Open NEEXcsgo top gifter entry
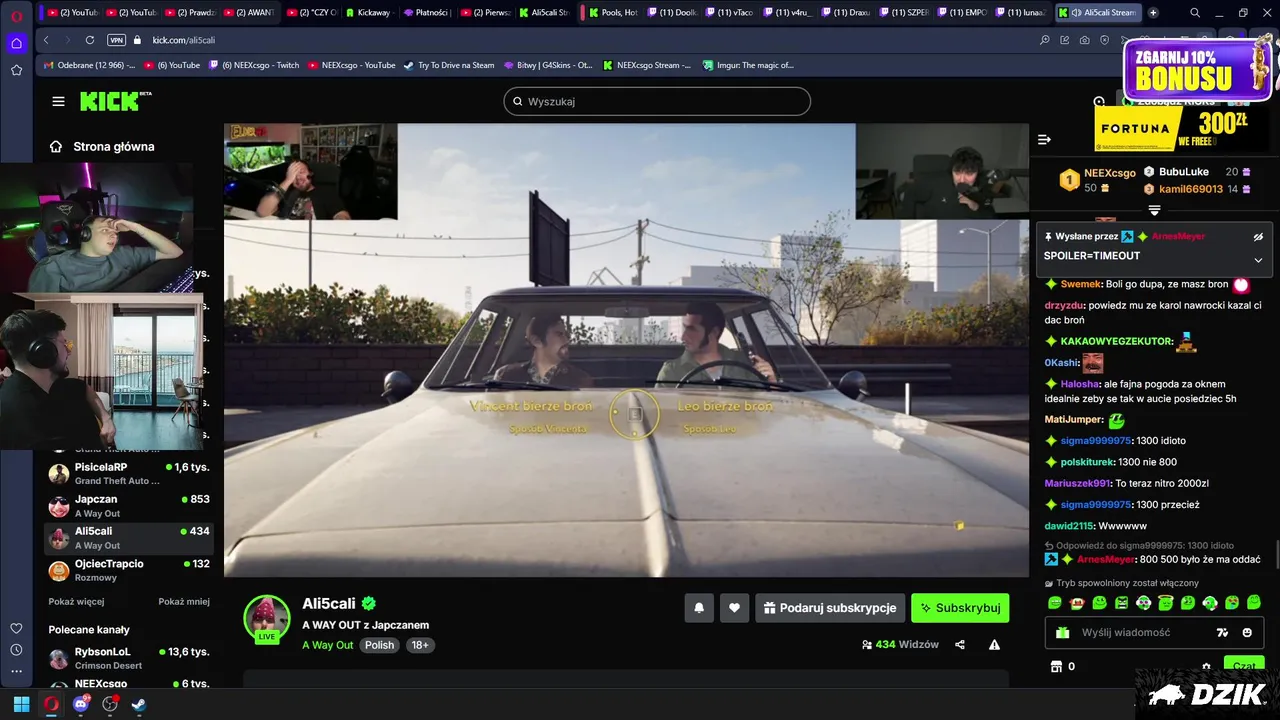The width and height of the screenshot is (1280, 720). coord(1097,180)
